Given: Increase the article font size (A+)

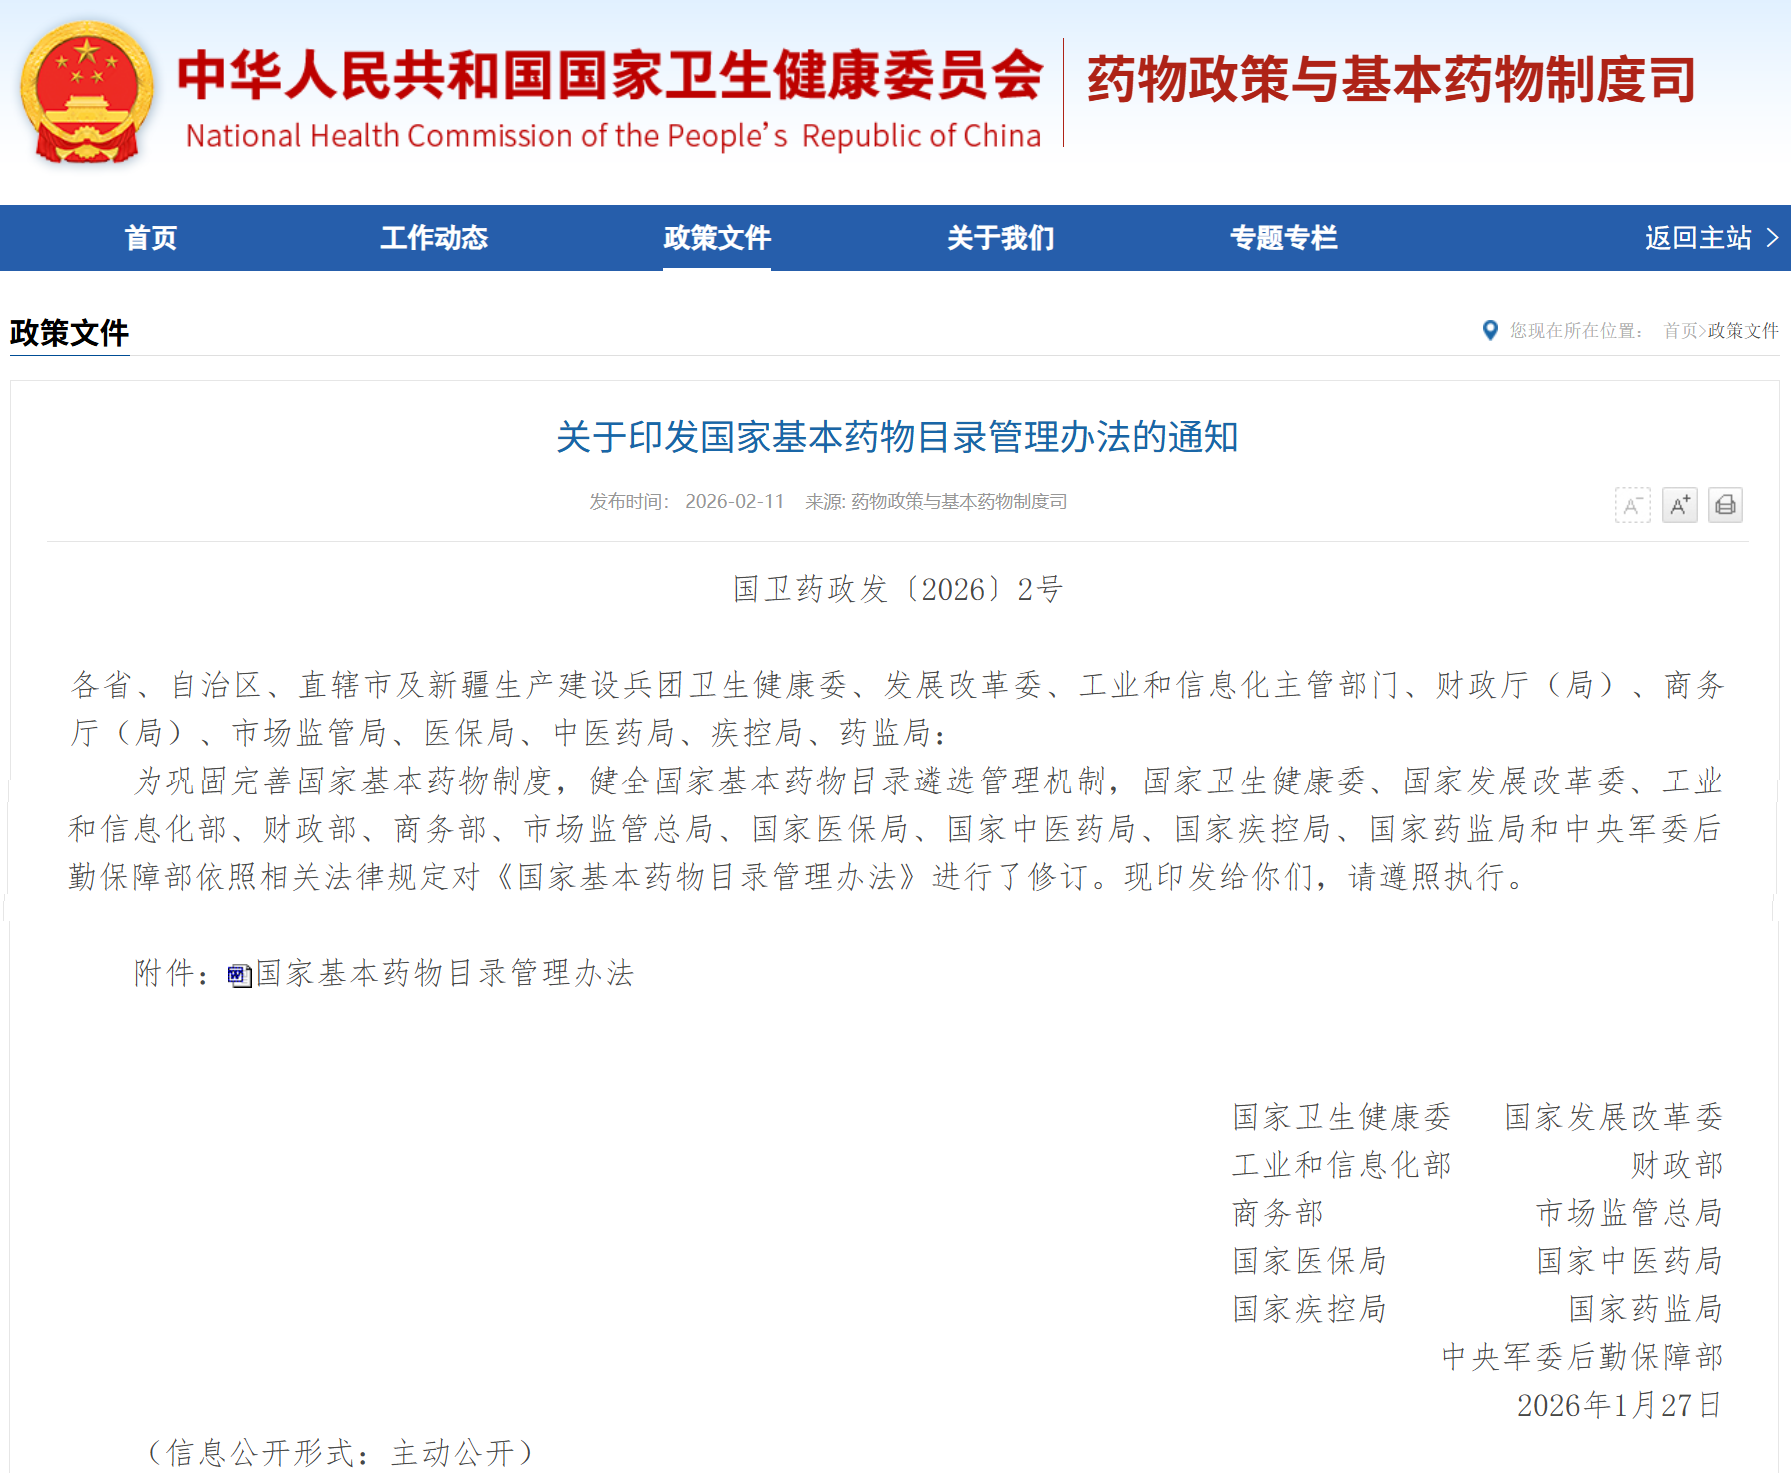Looking at the screenshot, I should [1679, 505].
